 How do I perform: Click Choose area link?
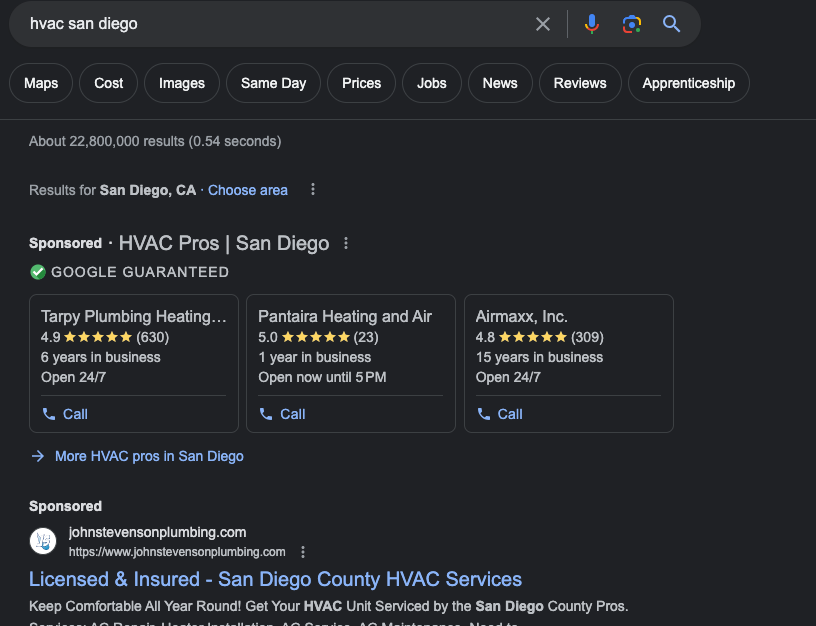click(x=248, y=190)
